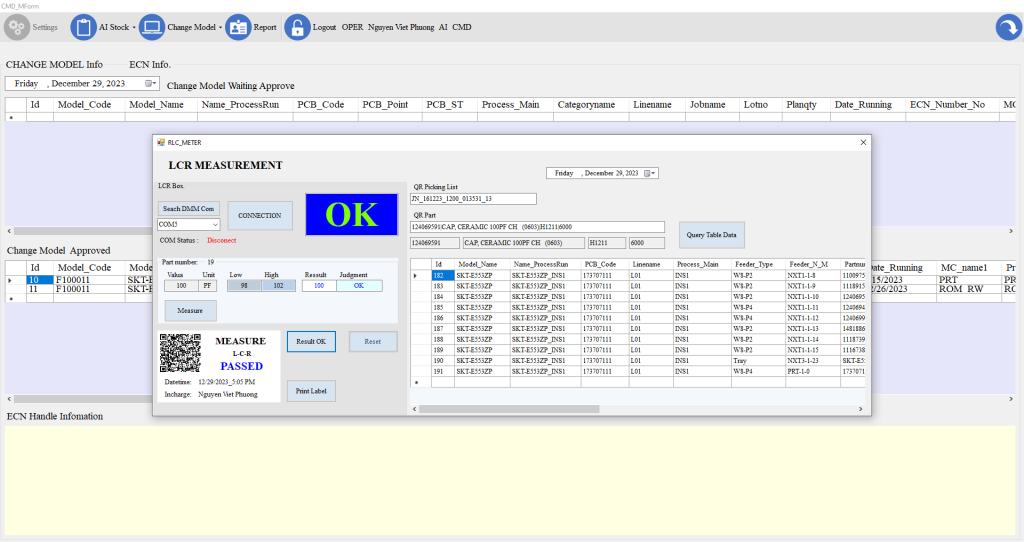Click the Unit field PF

click(207, 285)
